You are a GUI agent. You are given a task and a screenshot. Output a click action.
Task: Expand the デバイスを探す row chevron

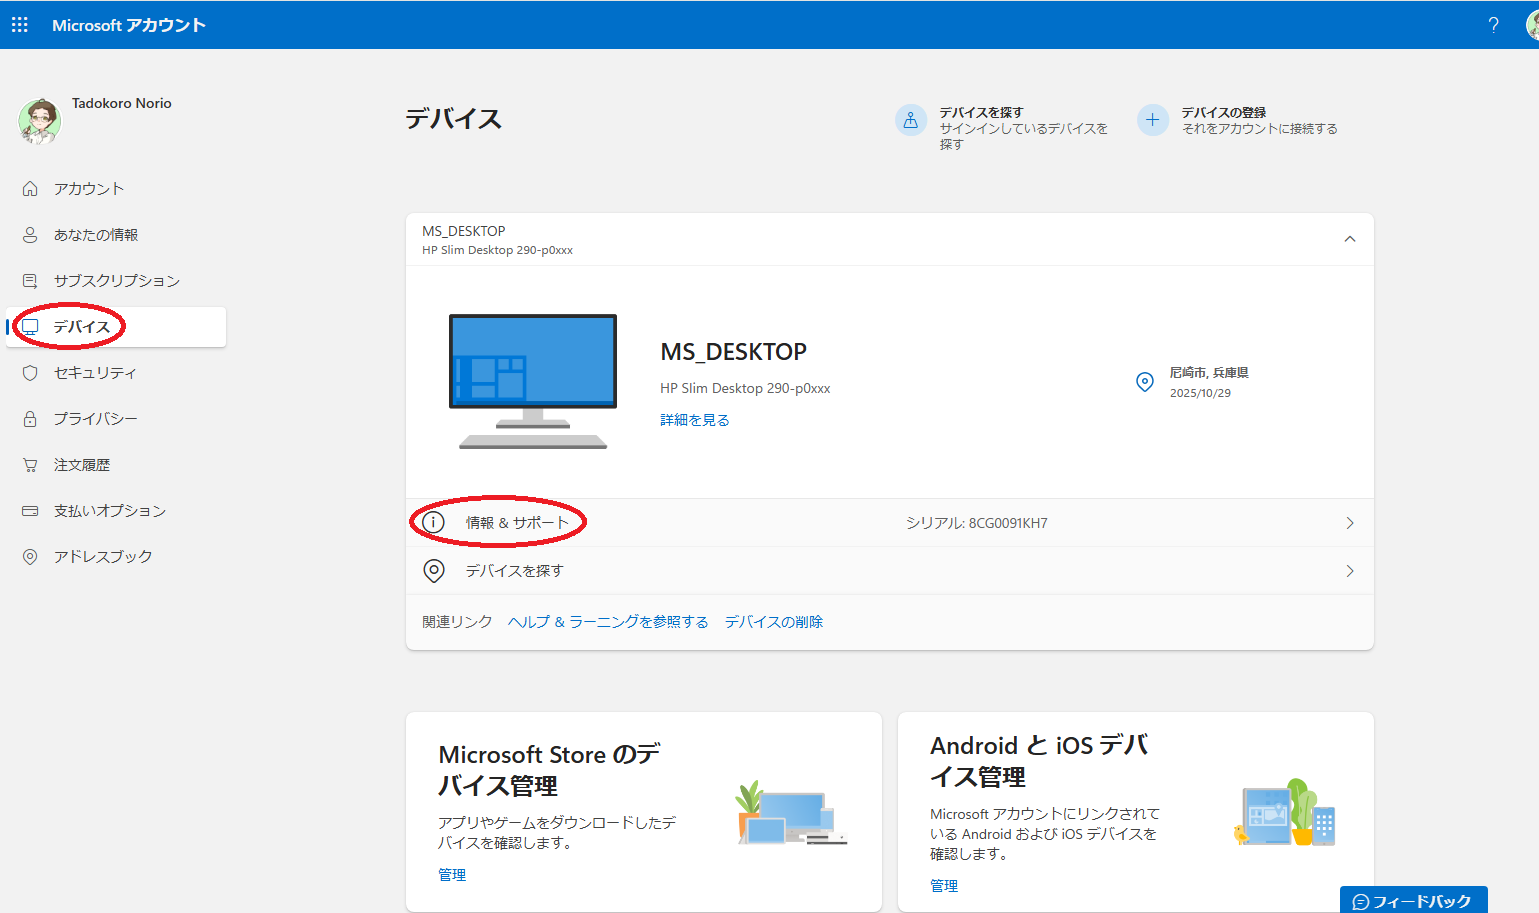[x=1349, y=571]
